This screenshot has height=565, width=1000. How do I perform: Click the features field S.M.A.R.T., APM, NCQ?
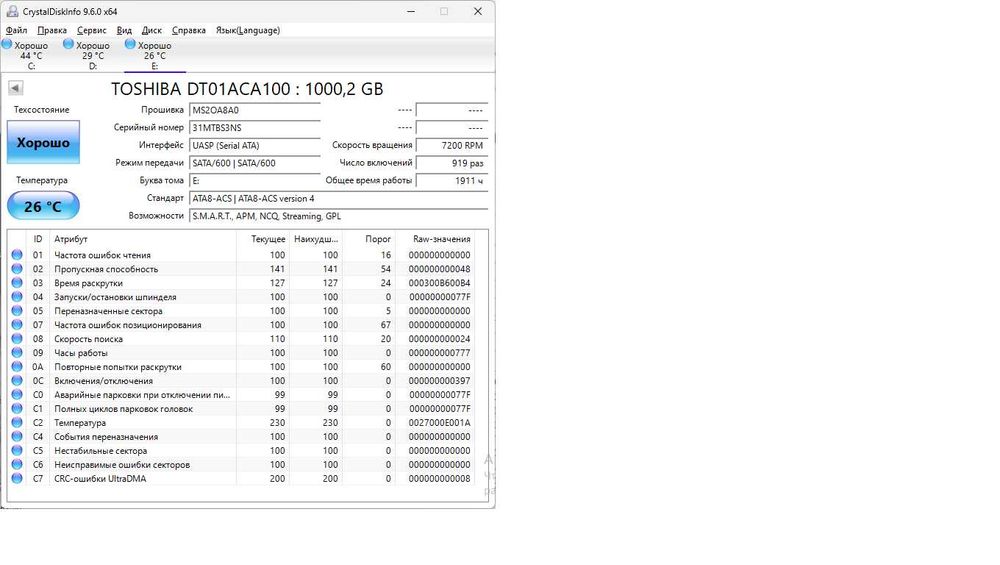coord(339,216)
